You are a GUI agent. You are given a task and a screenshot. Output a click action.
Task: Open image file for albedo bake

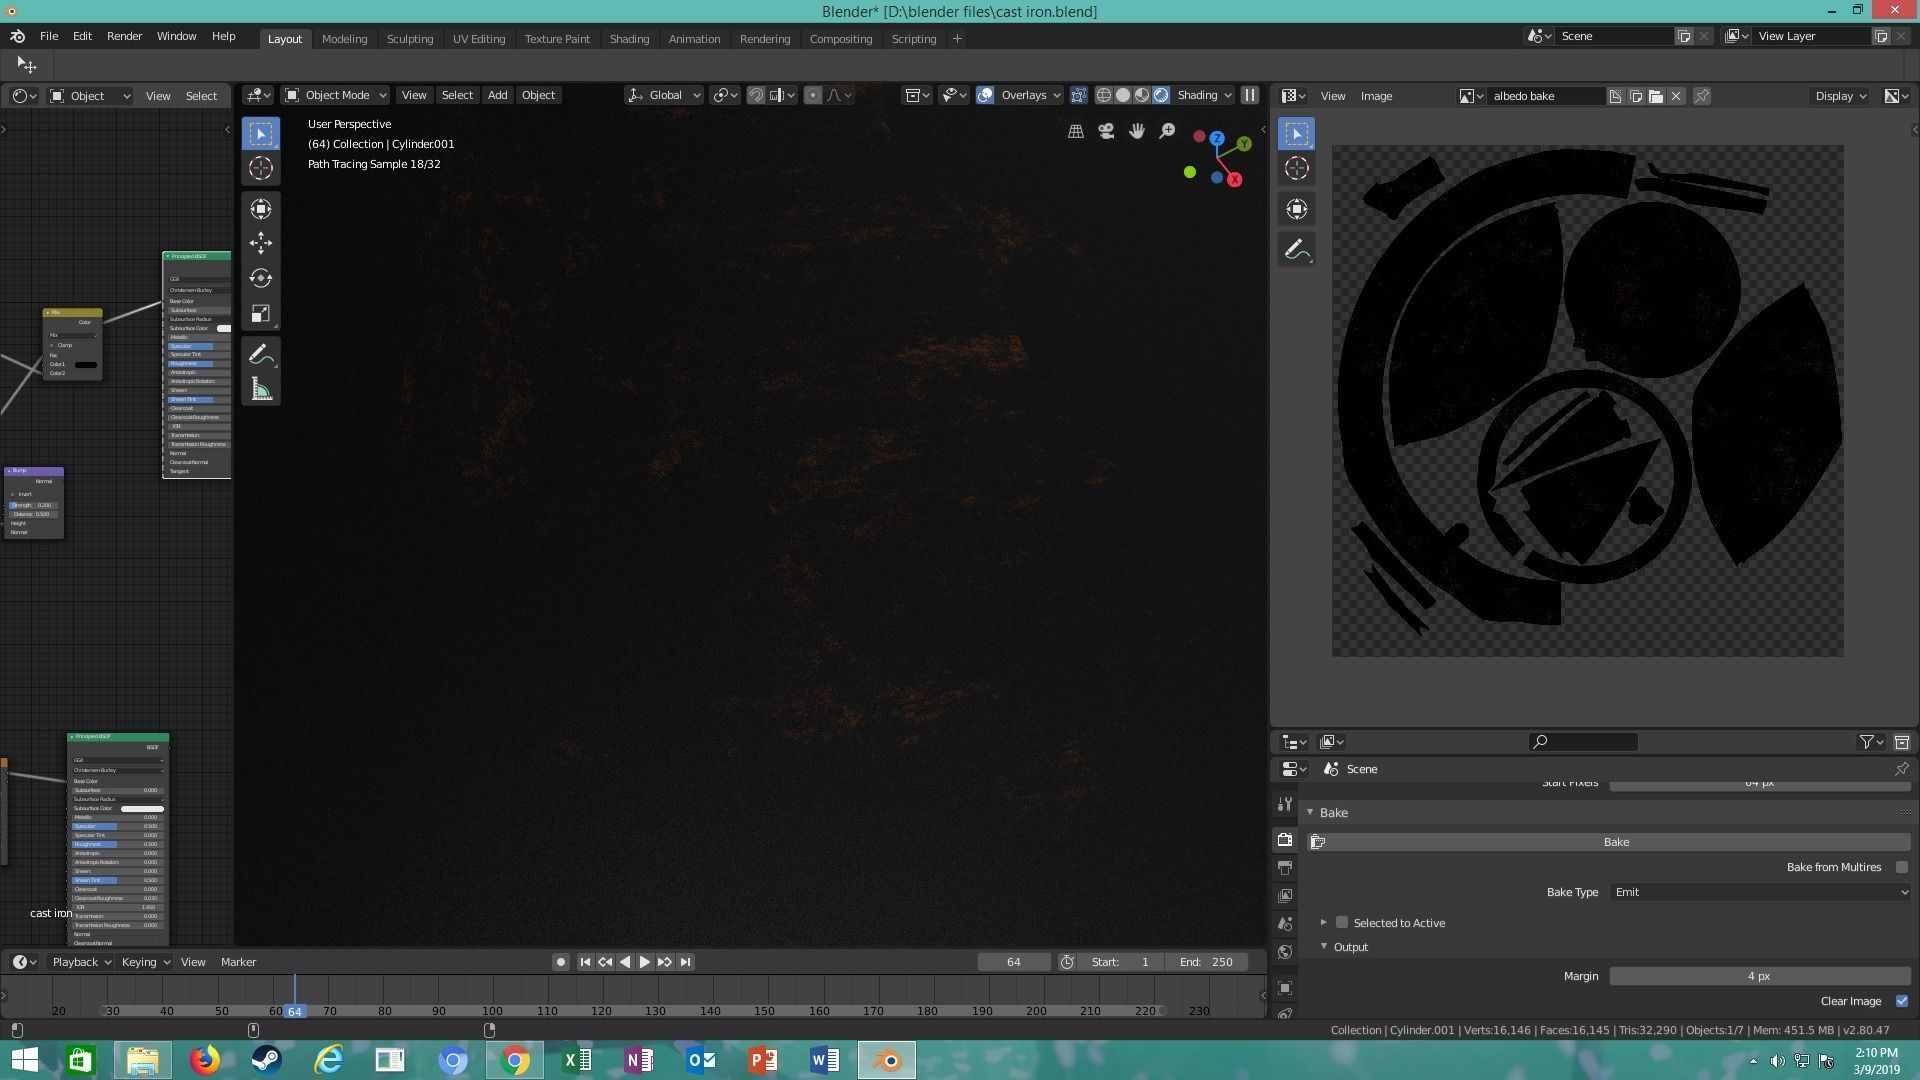tap(1656, 96)
